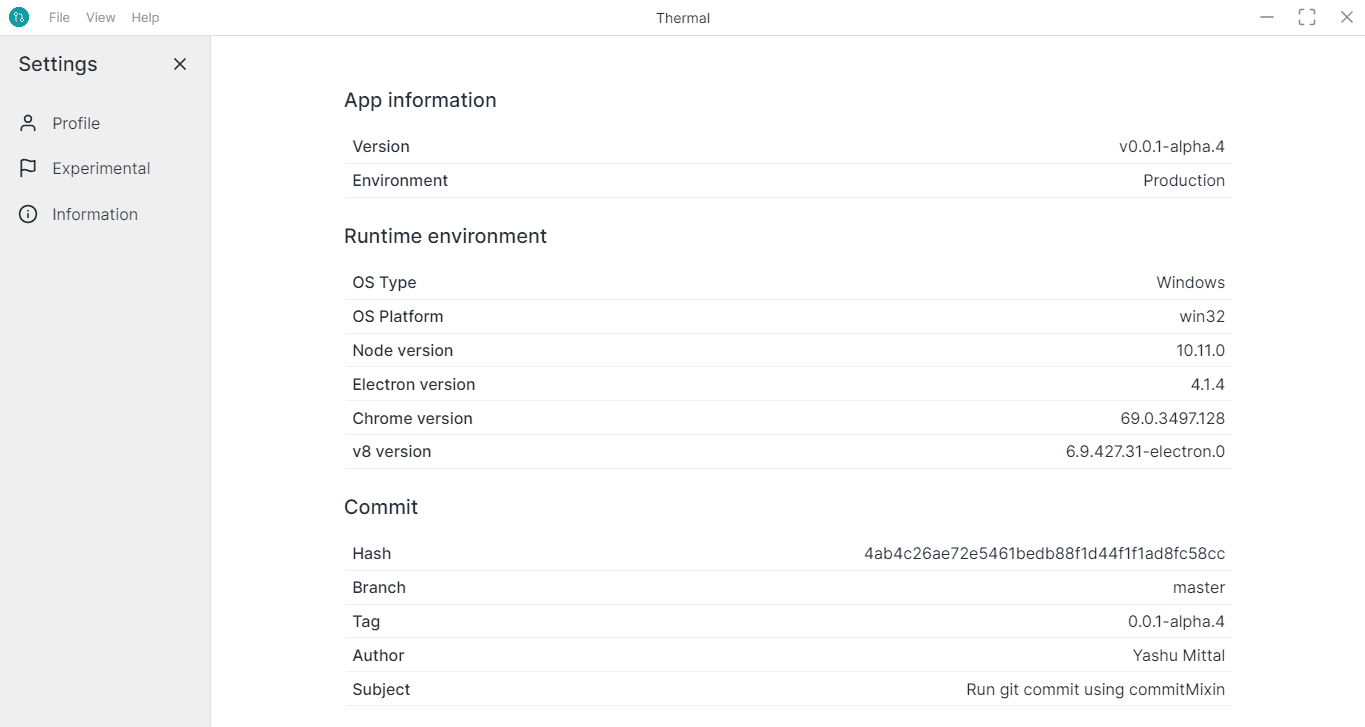This screenshot has height=727, width=1365.
Task: Click the Tag row label
Action: coord(366,621)
